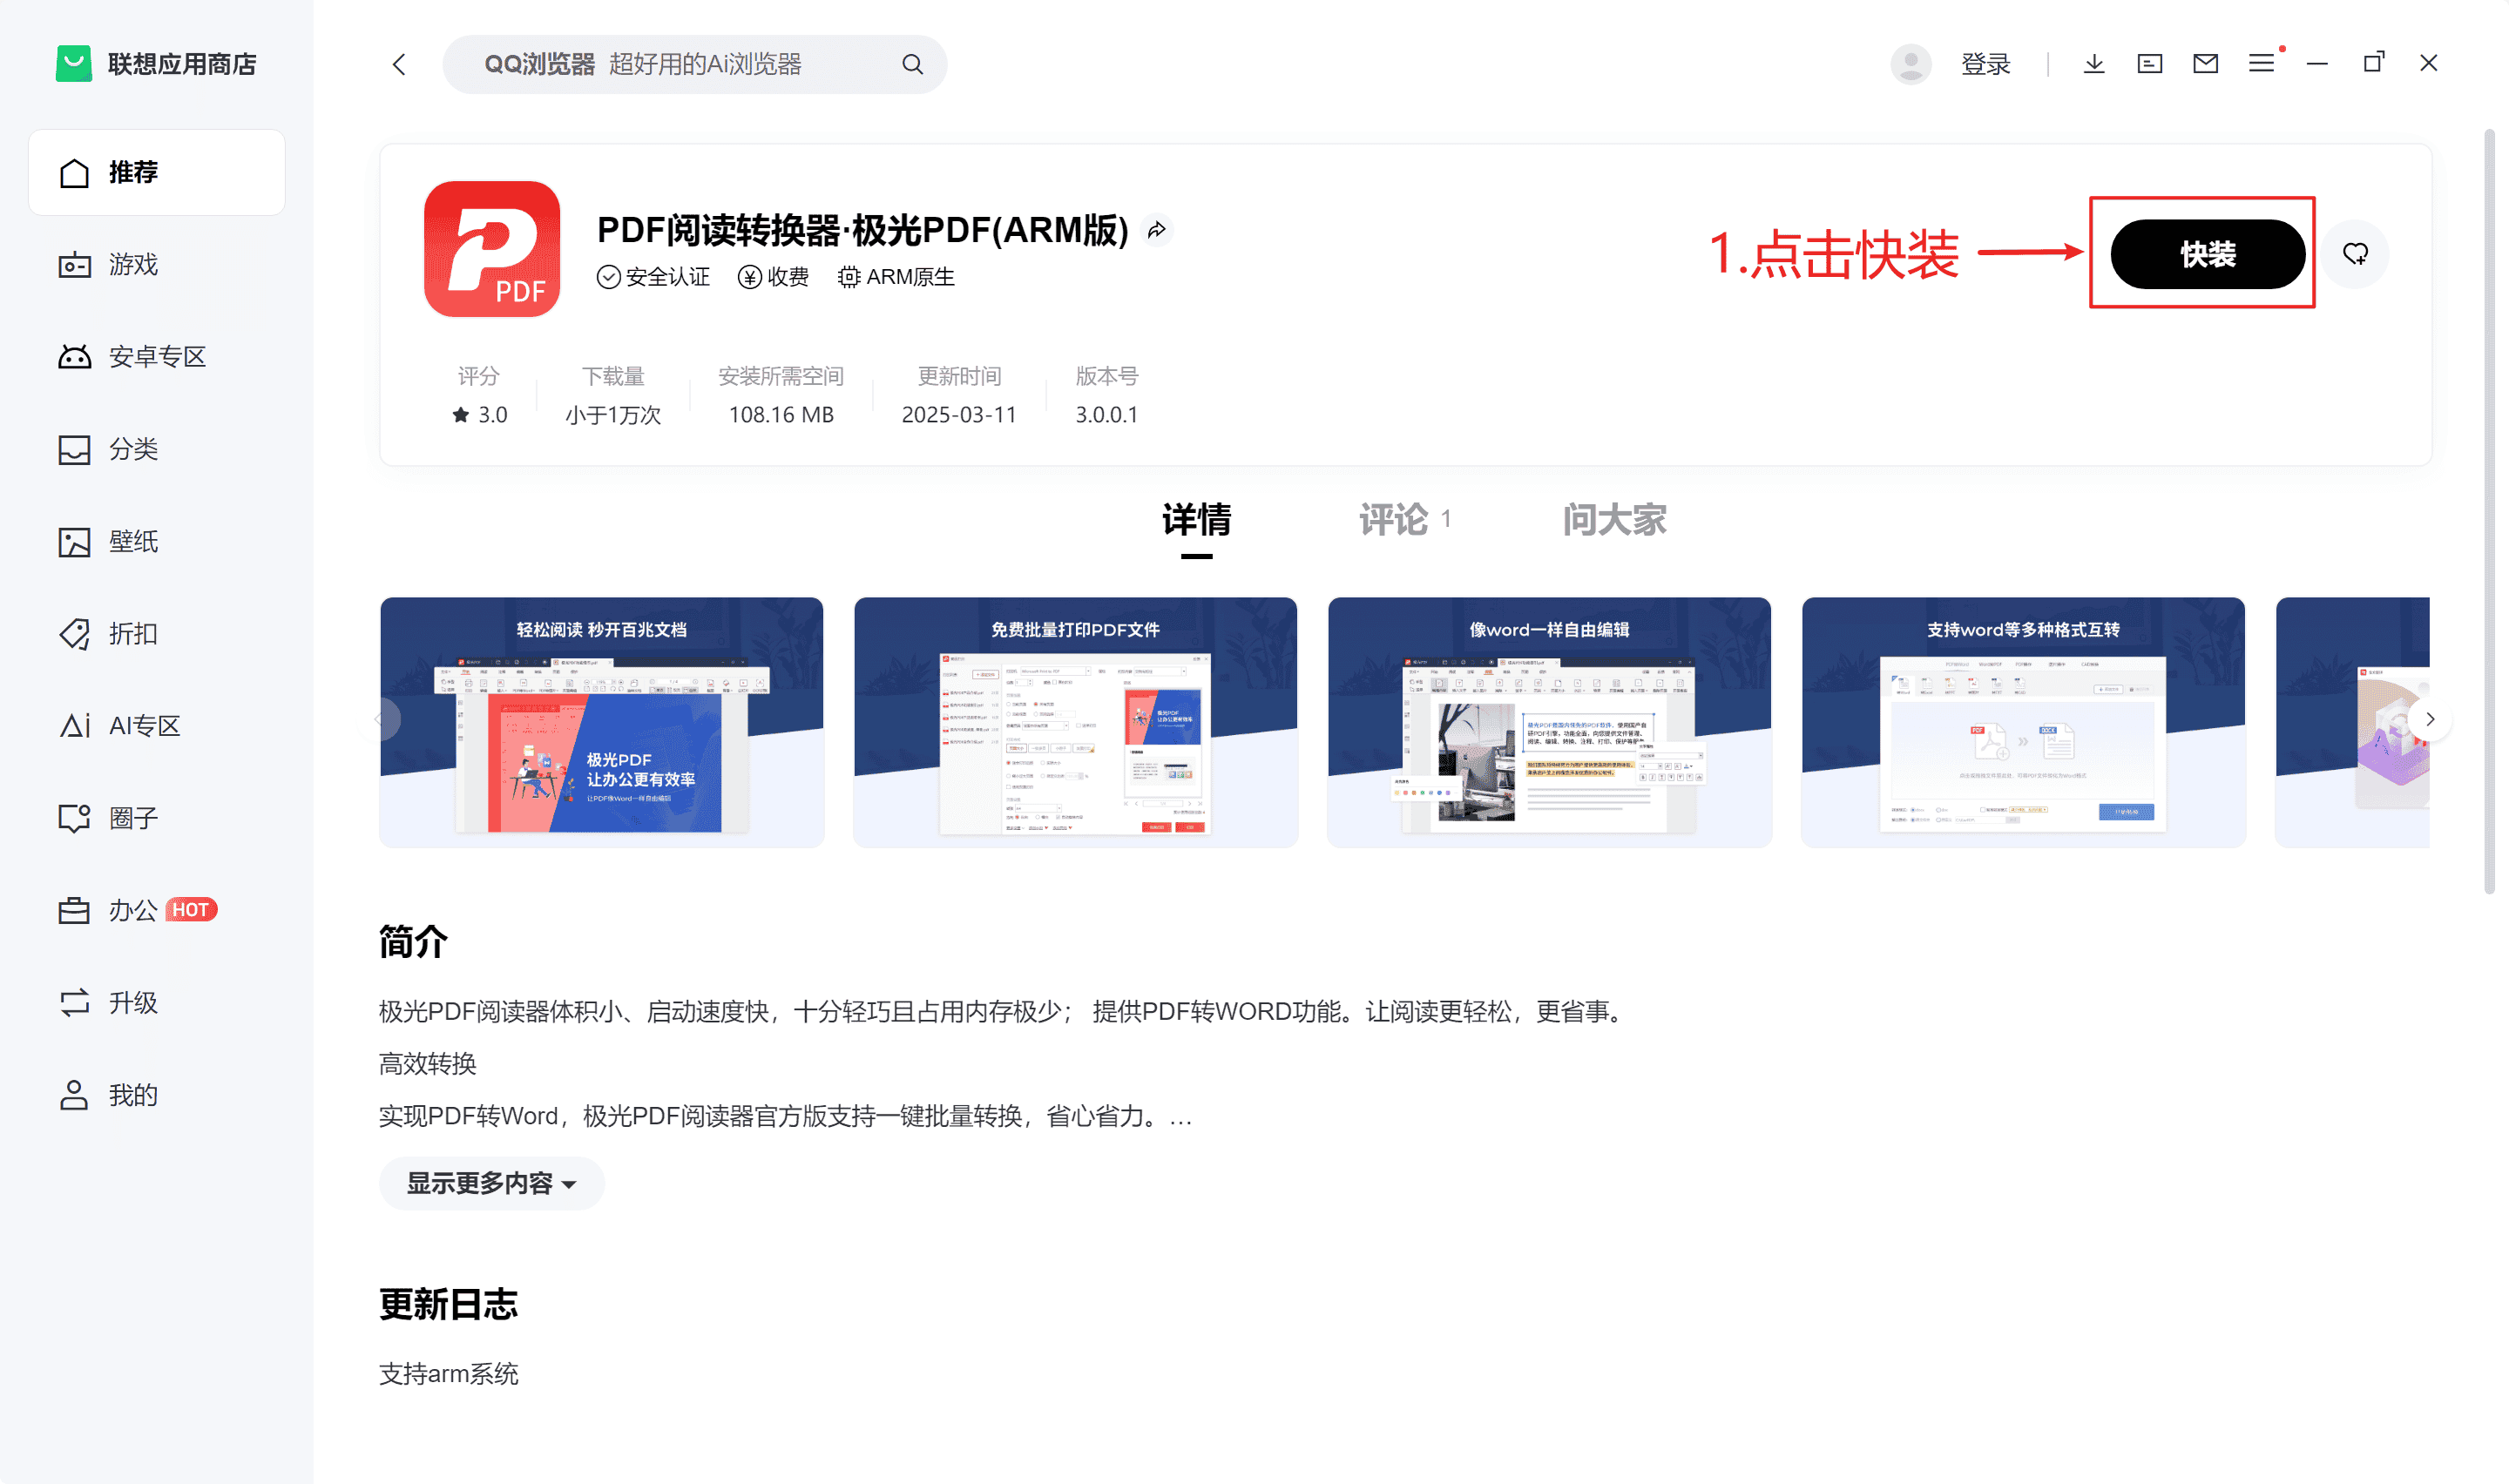Click the 收费 paid label
The width and height of the screenshot is (2509, 1484).
(x=774, y=277)
